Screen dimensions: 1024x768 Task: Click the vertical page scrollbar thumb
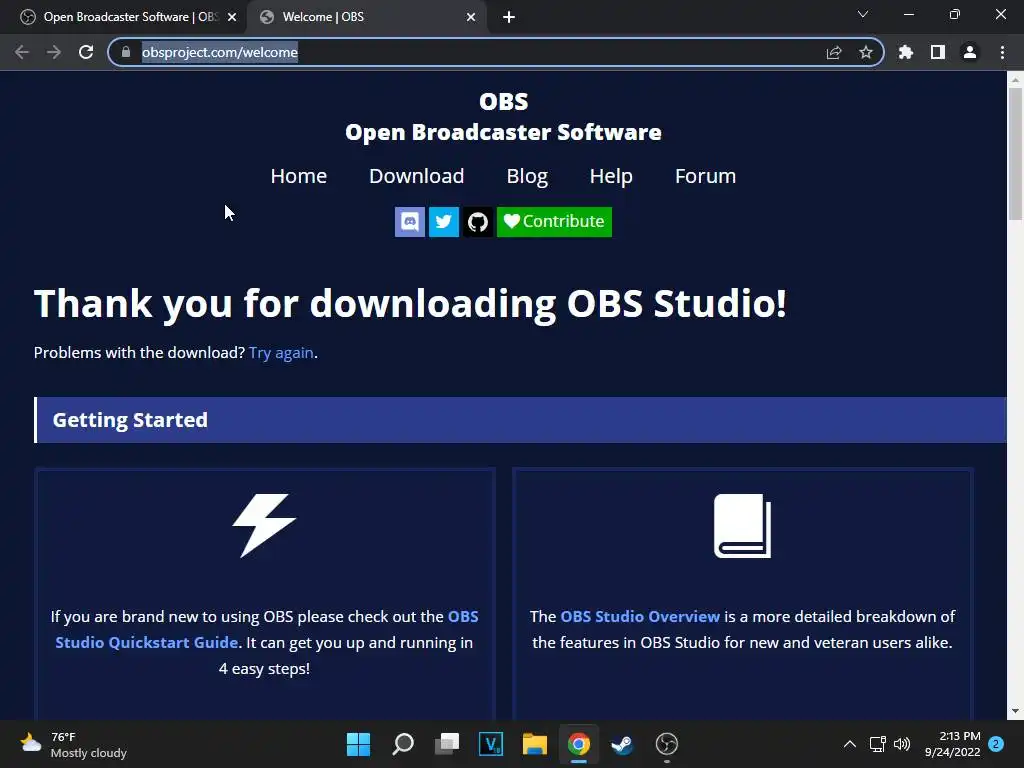(x=1015, y=154)
